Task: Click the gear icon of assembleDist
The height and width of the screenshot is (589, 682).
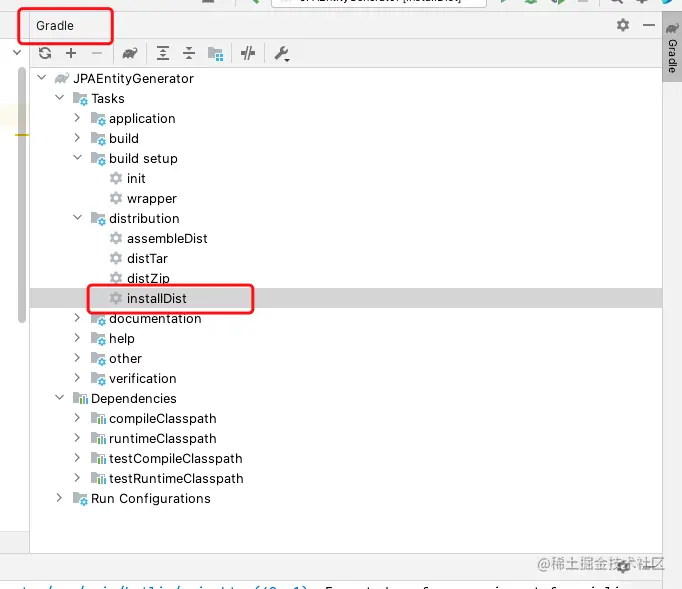Action: tap(116, 238)
